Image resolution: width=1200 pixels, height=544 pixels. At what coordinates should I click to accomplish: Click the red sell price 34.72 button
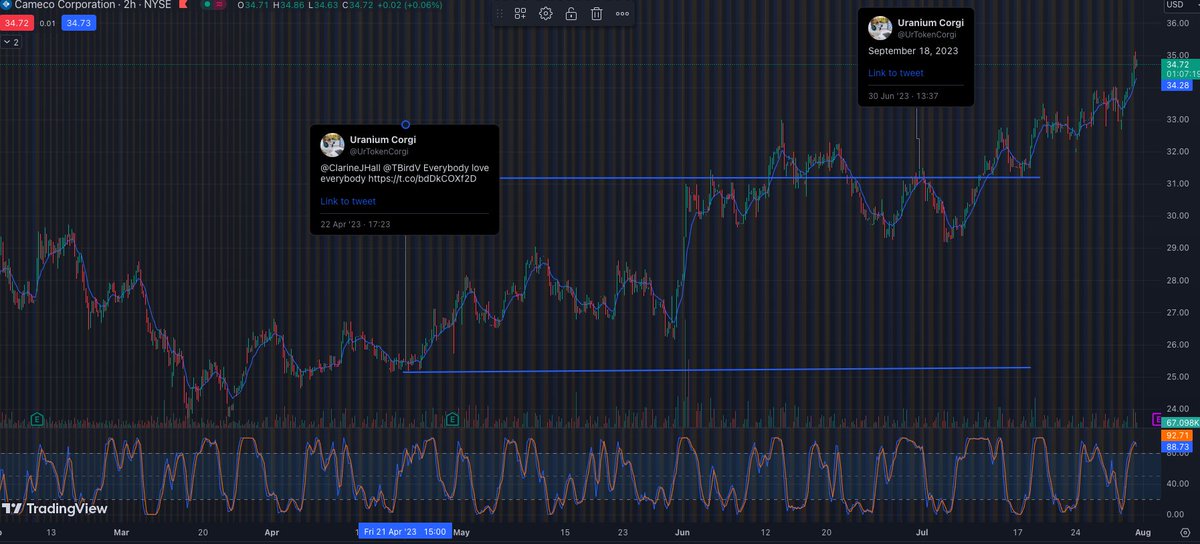(18, 22)
